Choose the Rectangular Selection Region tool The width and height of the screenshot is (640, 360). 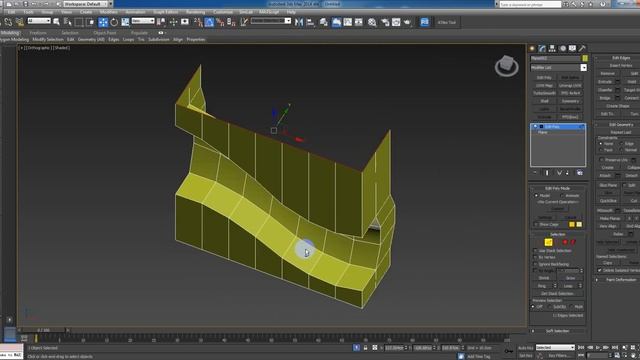79,22
